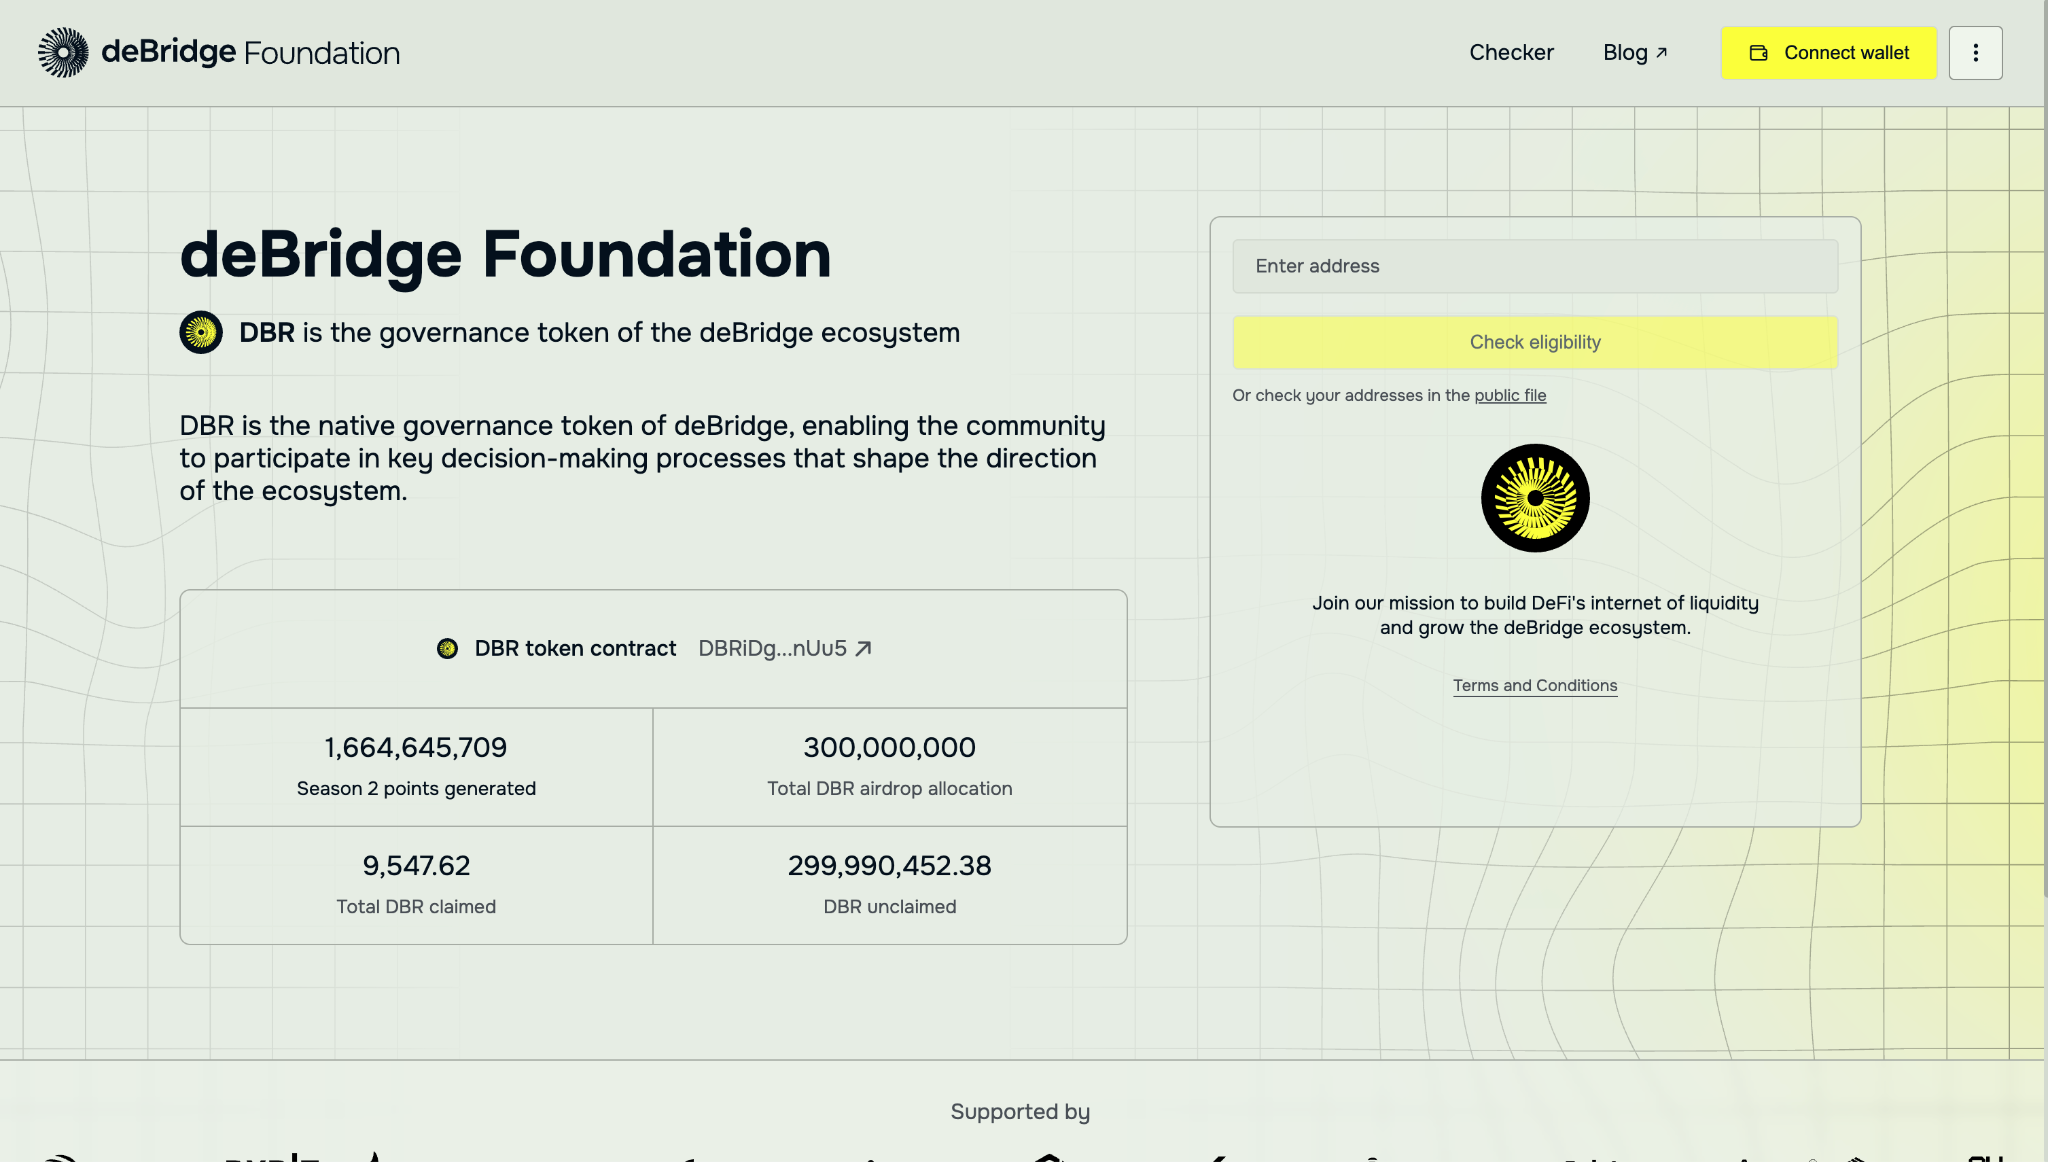
Task: Click the Connect wallet button
Action: [1828, 53]
